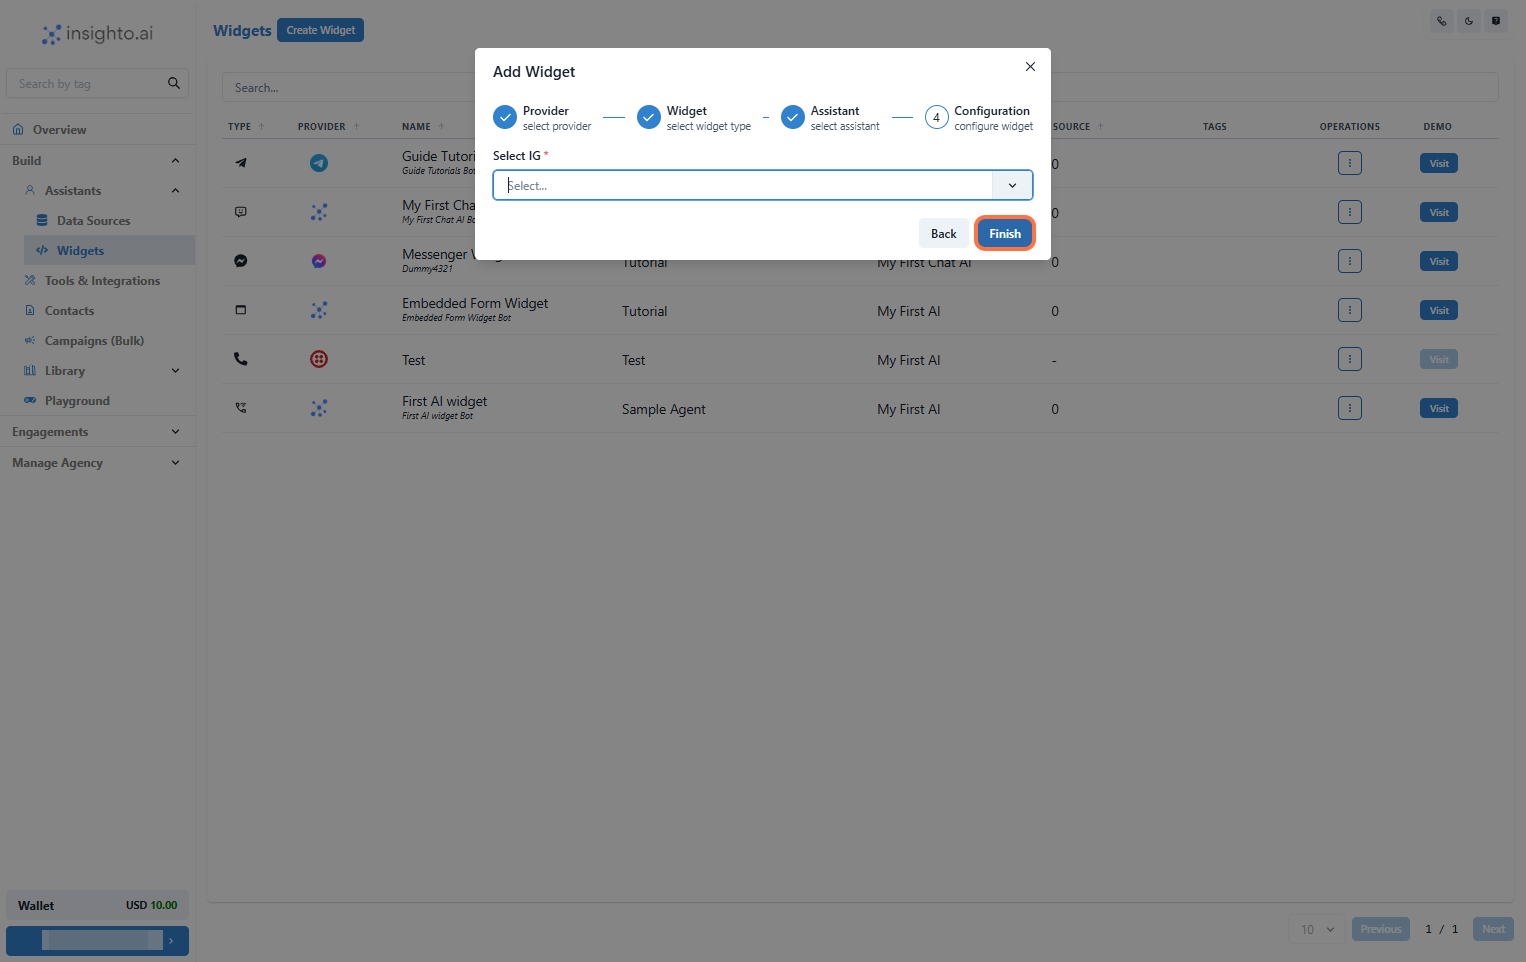Click the Telegram provider icon on Guide Tutorials row
1526x962 pixels.
tap(319, 162)
